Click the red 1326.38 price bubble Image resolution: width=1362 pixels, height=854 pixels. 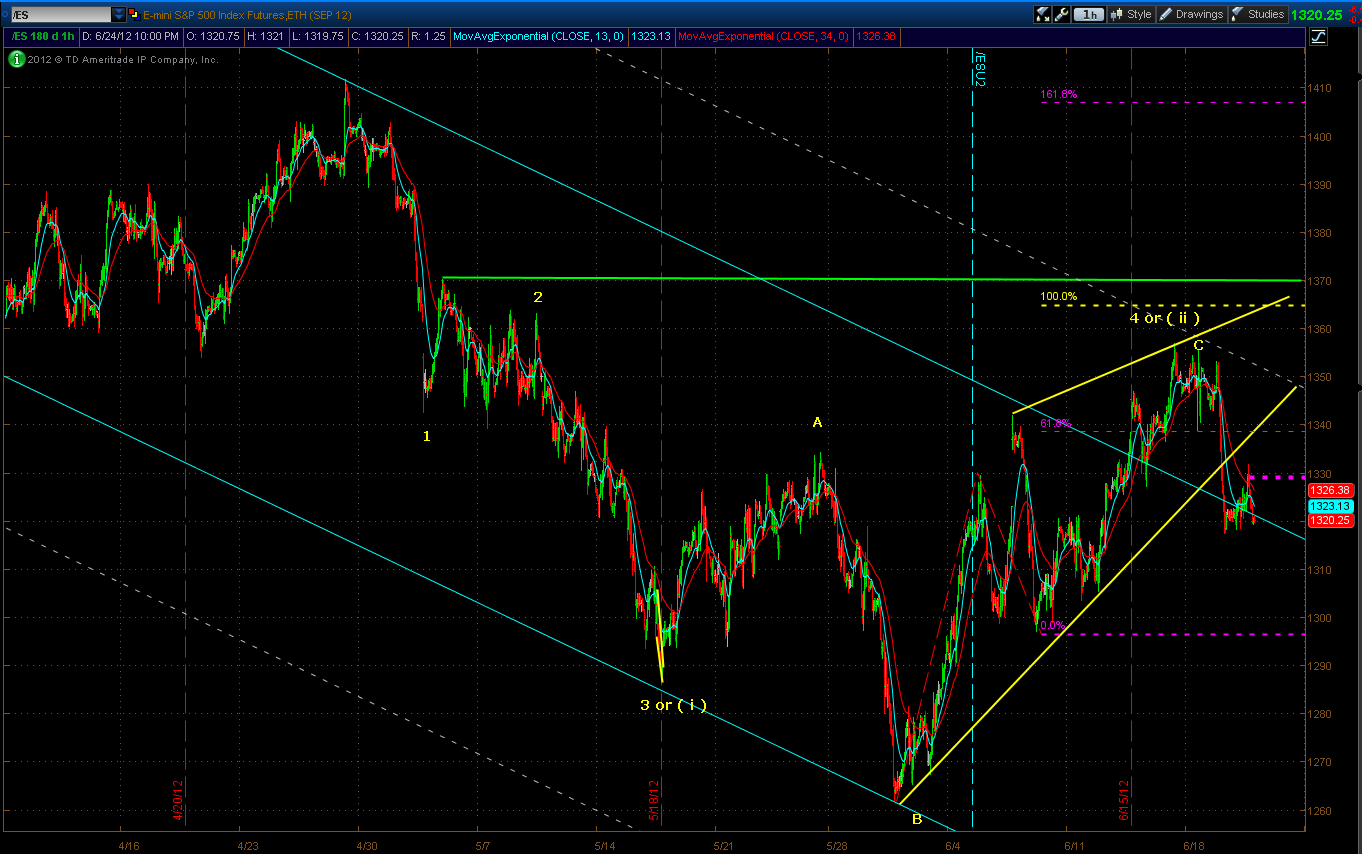pos(1331,490)
